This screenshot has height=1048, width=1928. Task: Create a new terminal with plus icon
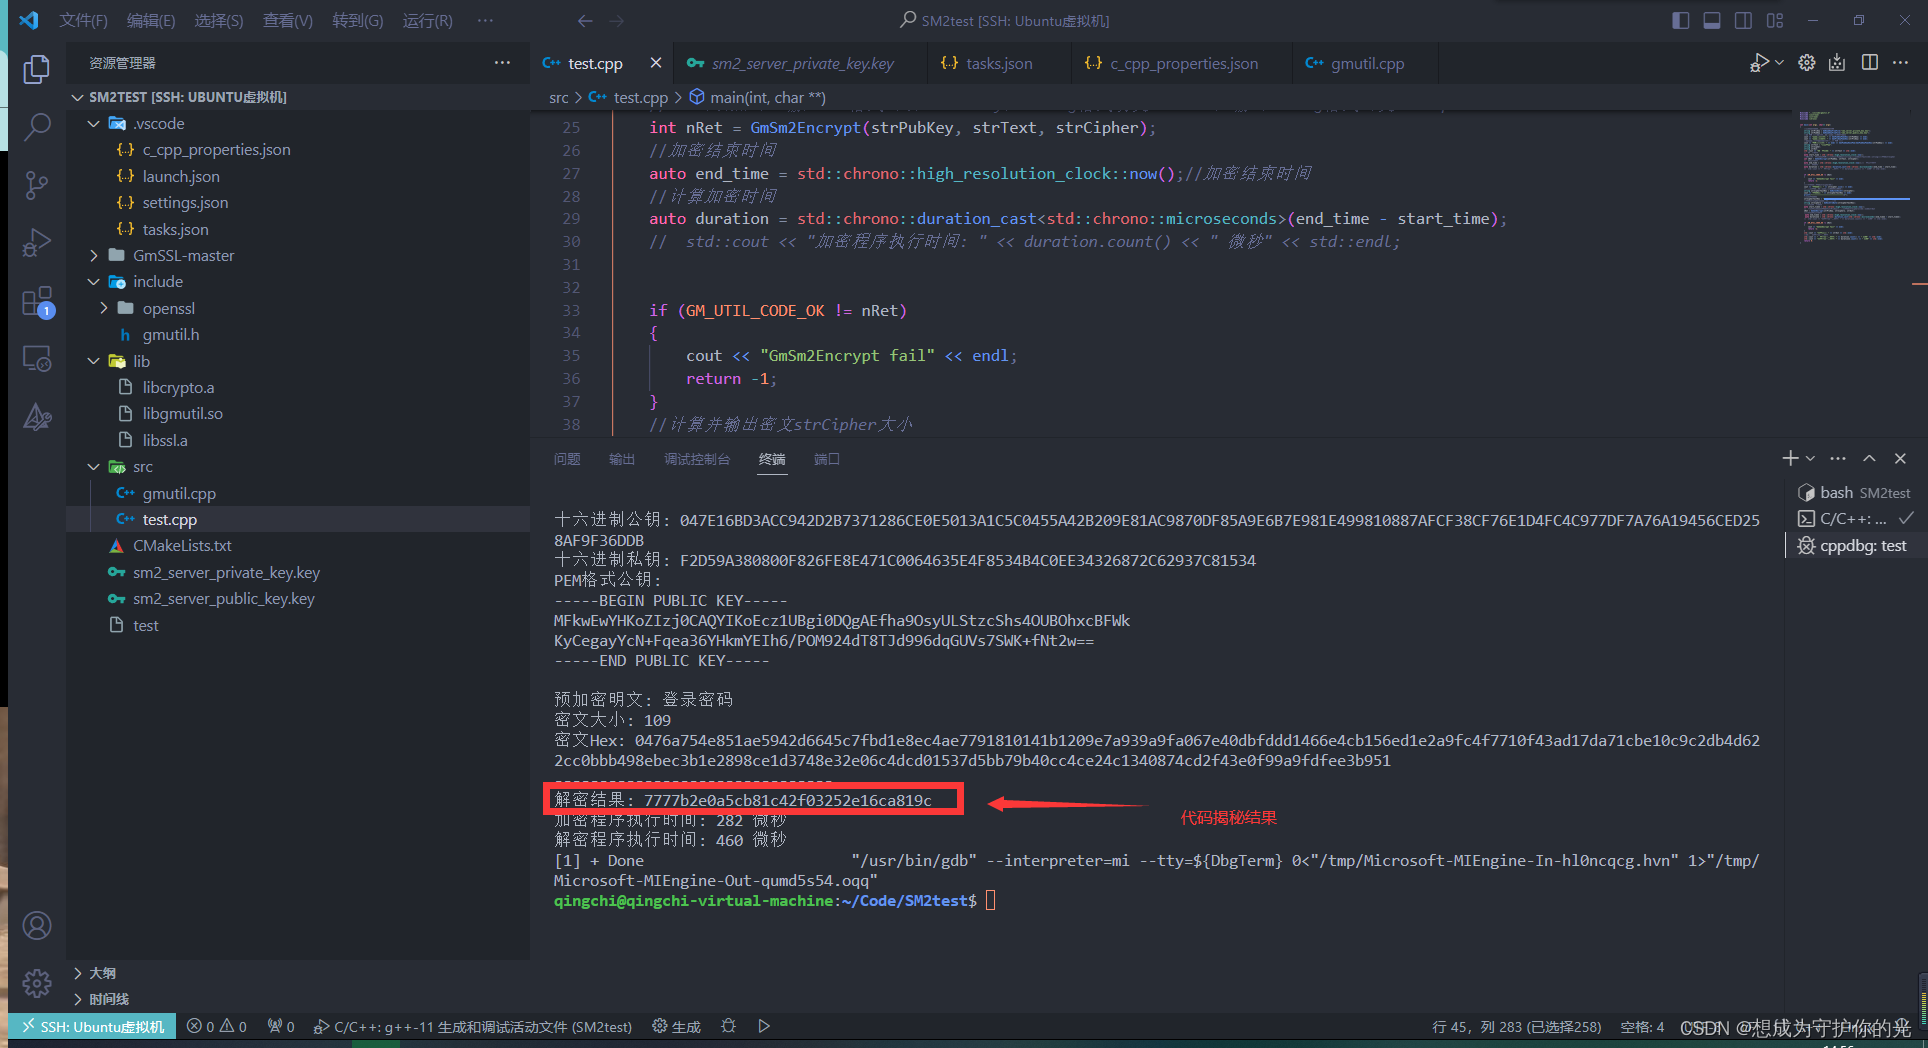[x=1790, y=458]
